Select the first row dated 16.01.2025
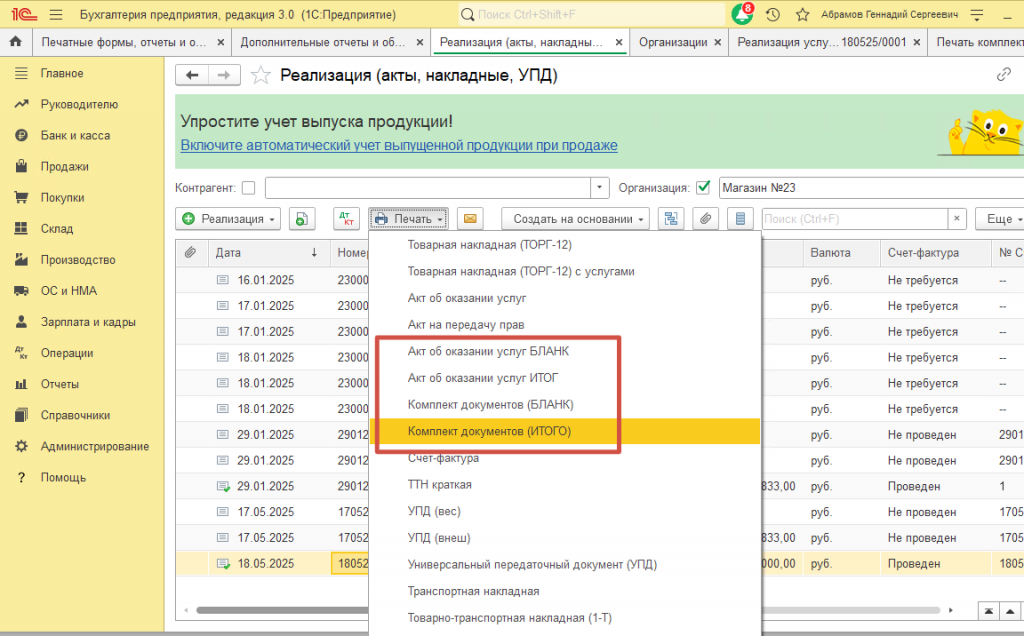 coord(266,280)
